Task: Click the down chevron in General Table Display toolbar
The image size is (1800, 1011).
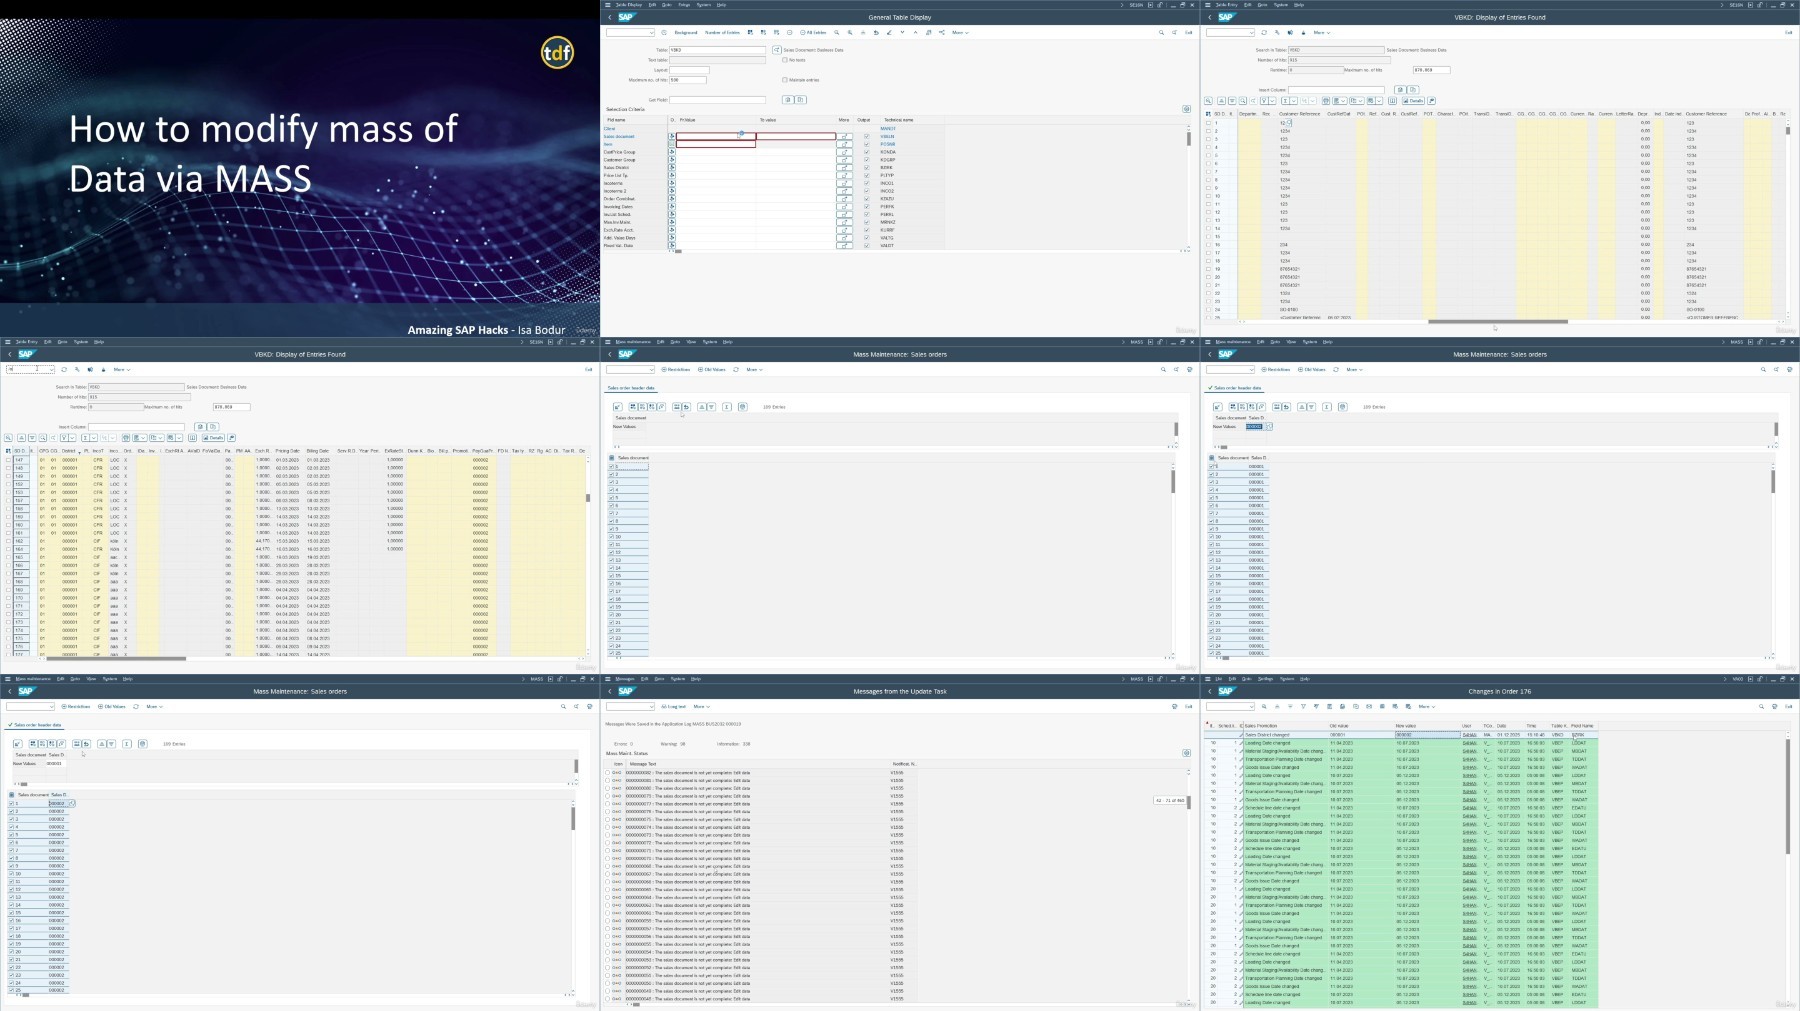Action: tap(902, 32)
